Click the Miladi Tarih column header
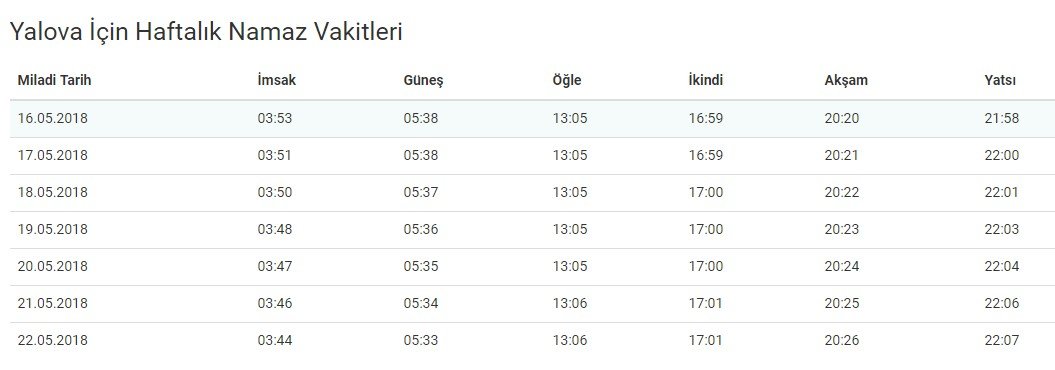The image size is (1055, 370). coord(54,80)
